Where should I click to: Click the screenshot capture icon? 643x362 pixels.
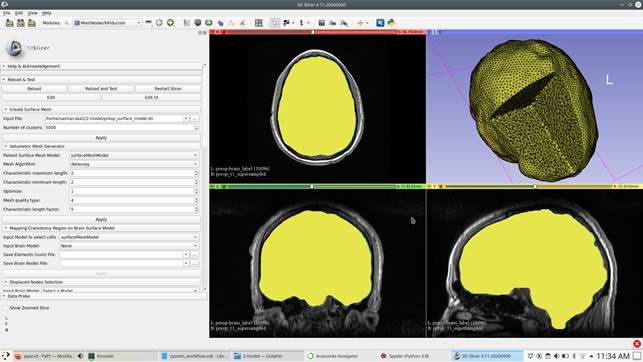point(322,23)
